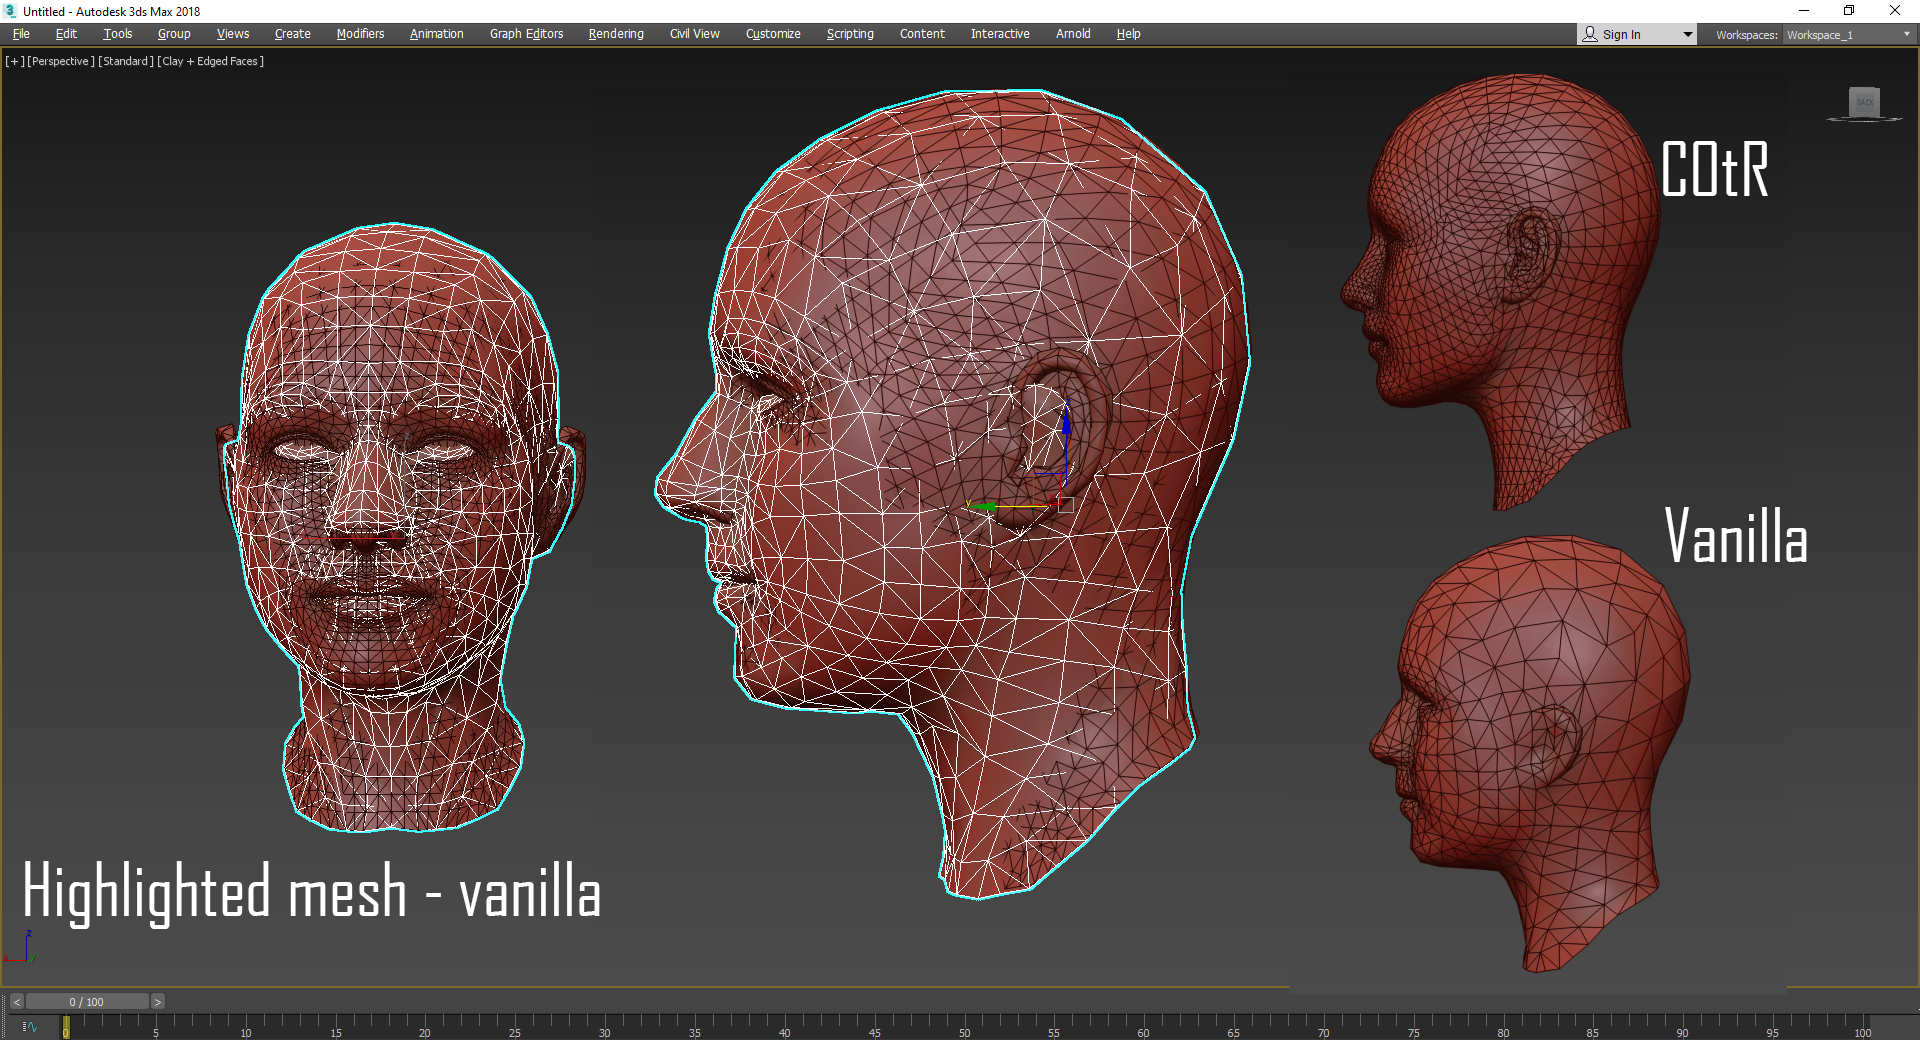Open the Views menu
The image size is (1920, 1040).
233,34
